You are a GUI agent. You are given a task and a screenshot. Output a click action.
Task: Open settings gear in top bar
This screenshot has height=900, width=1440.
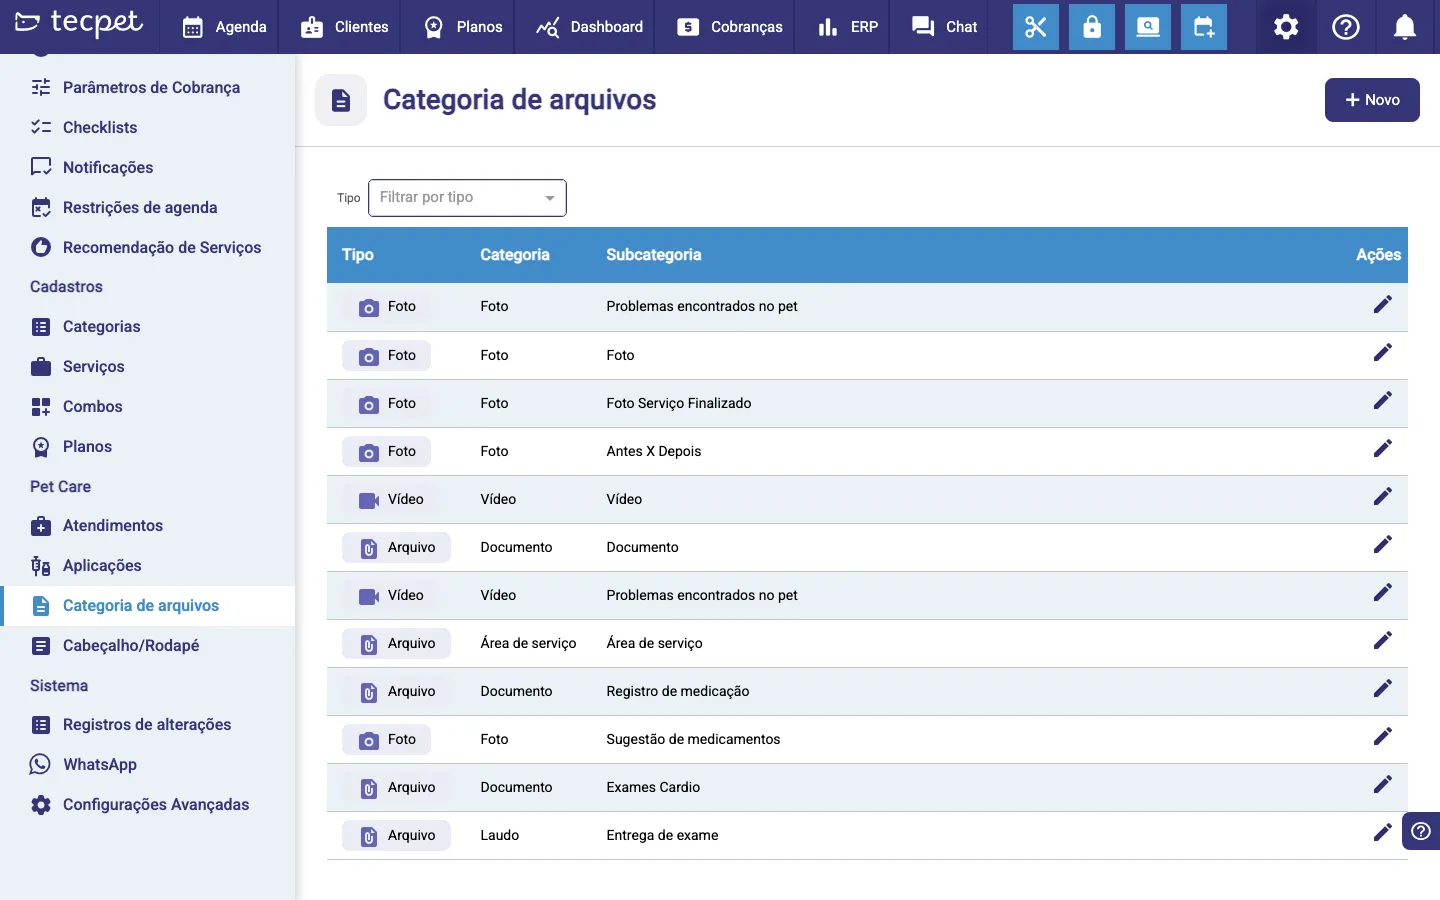1286,27
